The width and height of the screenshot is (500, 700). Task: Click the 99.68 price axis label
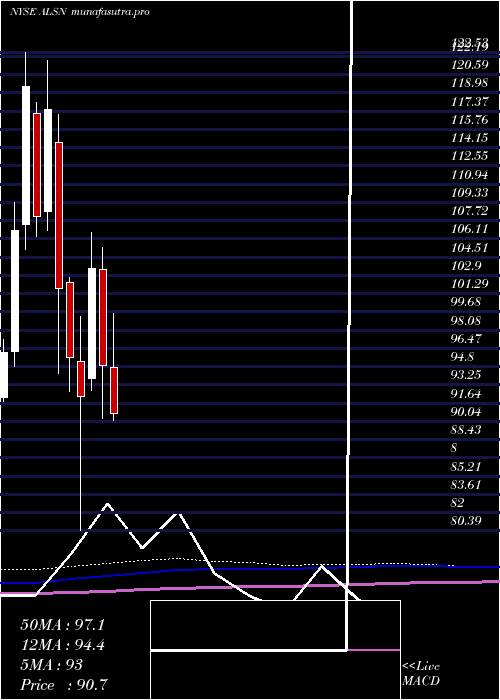click(466, 302)
